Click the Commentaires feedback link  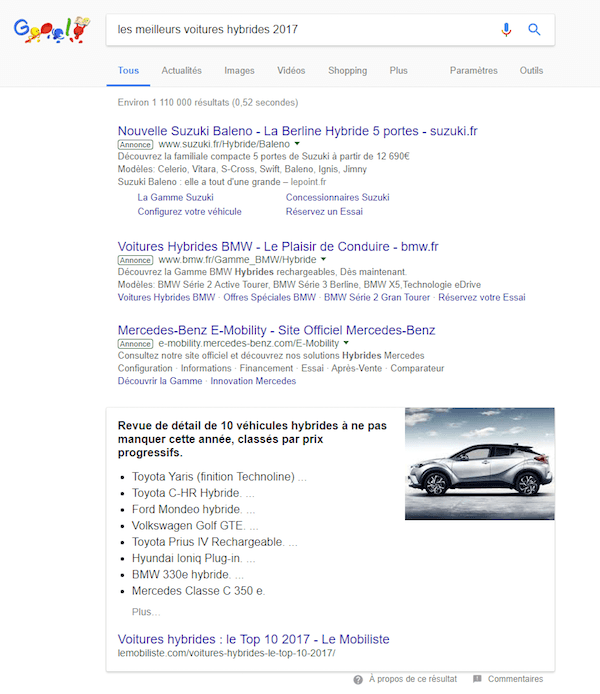515,679
